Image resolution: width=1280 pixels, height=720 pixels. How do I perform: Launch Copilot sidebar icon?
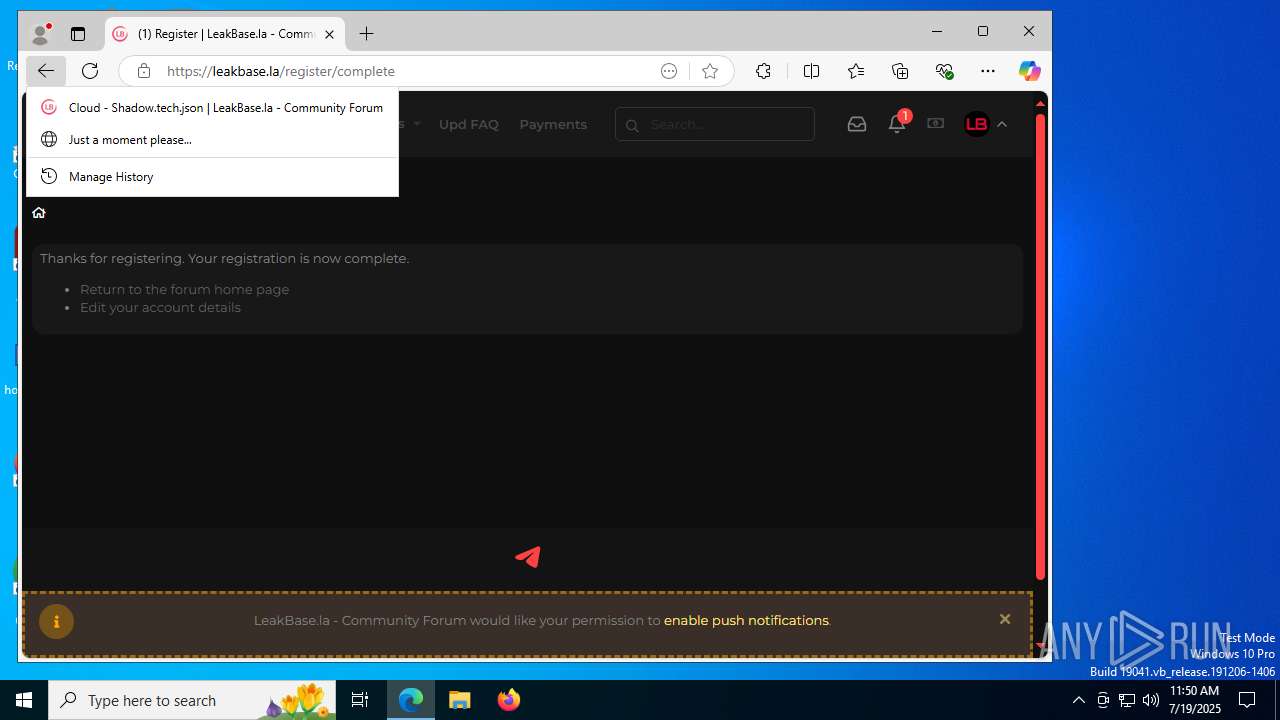[x=1029, y=71]
